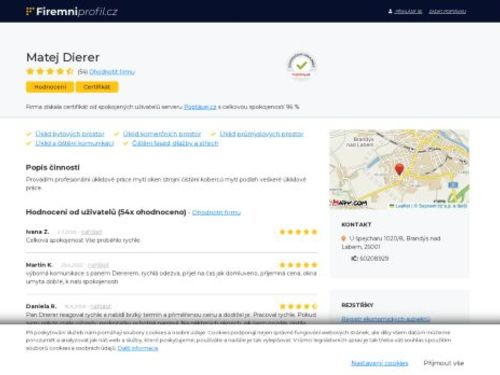Click Ohodnotit firmu link in reviews heading
The height and width of the screenshot is (375, 500).
[x=216, y=212]
